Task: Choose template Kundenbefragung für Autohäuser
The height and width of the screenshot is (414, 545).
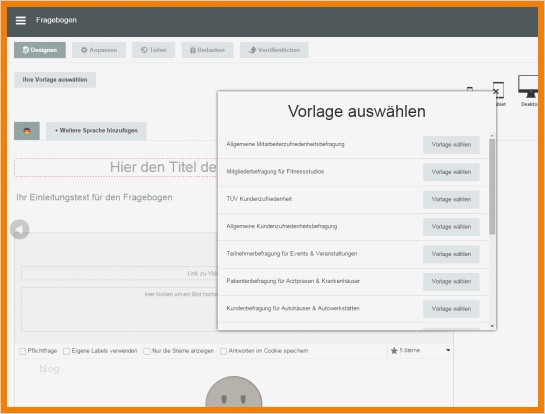Action: tap(451, 309)
